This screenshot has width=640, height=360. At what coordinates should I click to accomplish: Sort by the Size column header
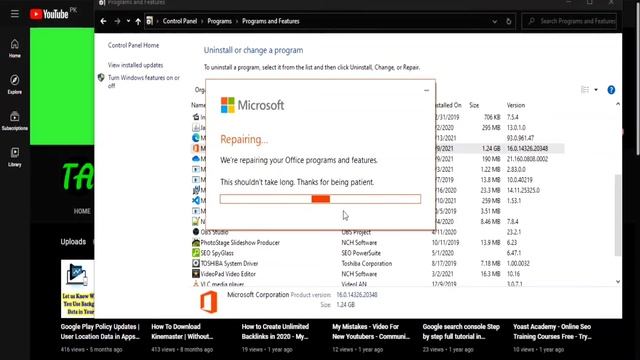click(x=474, y=105)
